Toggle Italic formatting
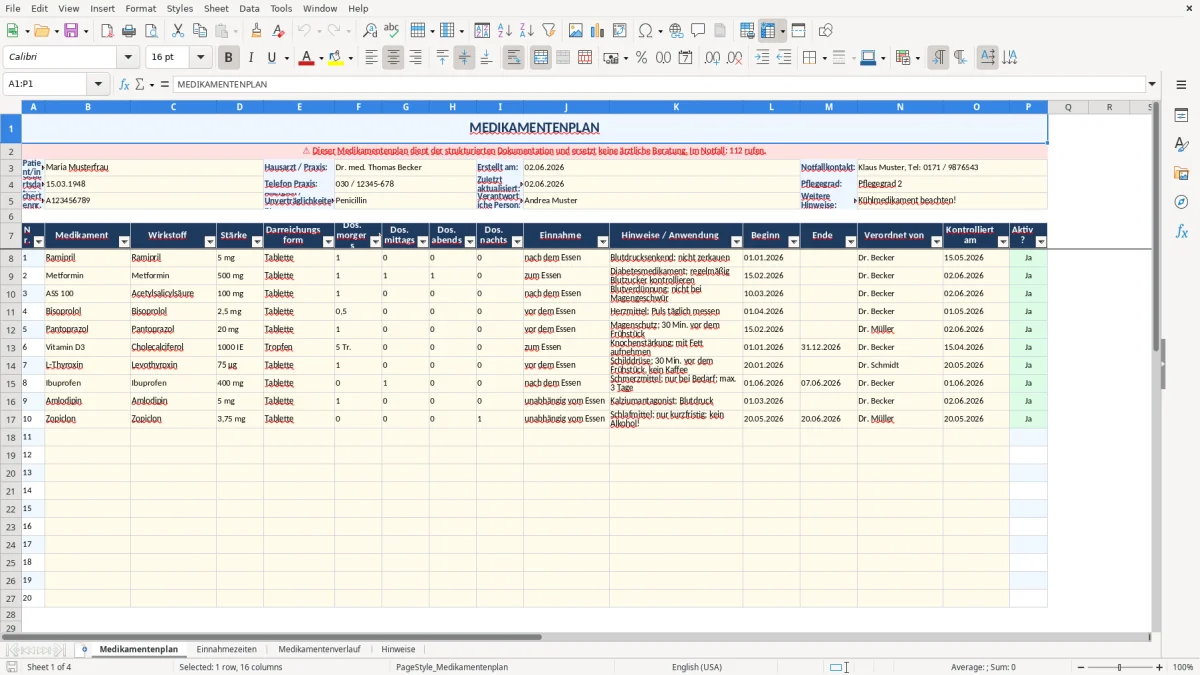The height and width of the screenshot is (675, 1200). pyautogui.click(x=250, y=58)
